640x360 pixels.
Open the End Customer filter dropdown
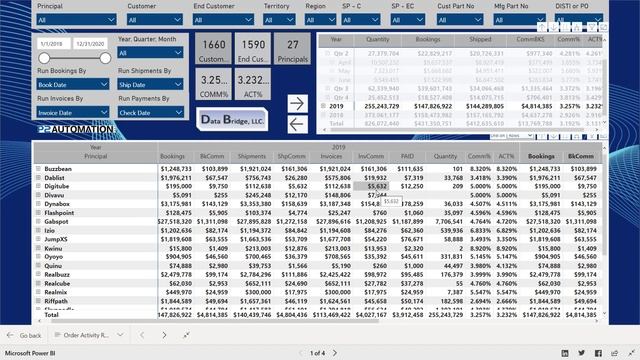point(223,20)
